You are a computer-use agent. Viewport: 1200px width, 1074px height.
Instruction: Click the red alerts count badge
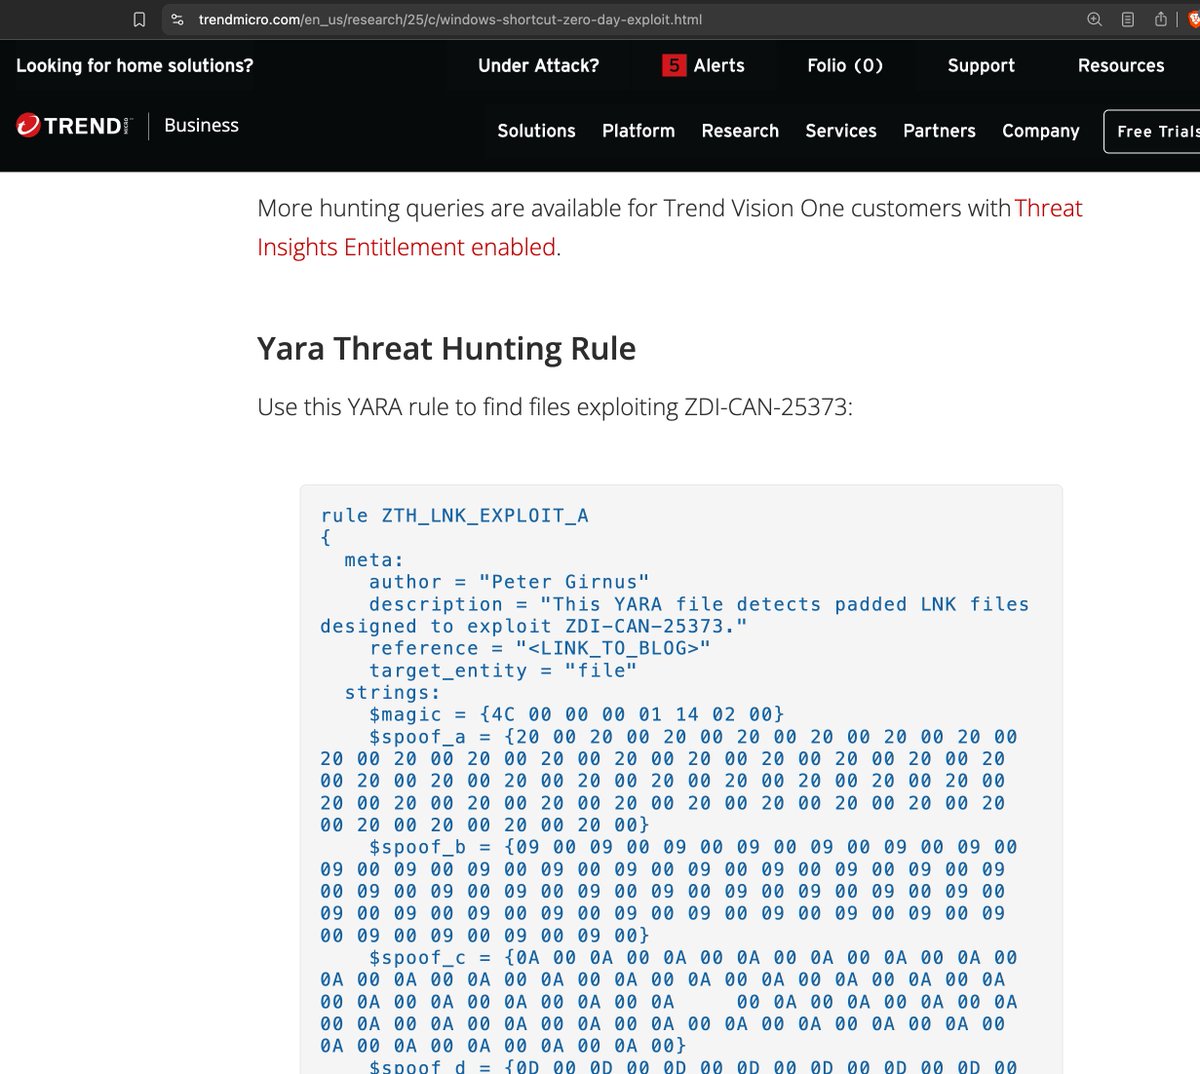(674, 65)
